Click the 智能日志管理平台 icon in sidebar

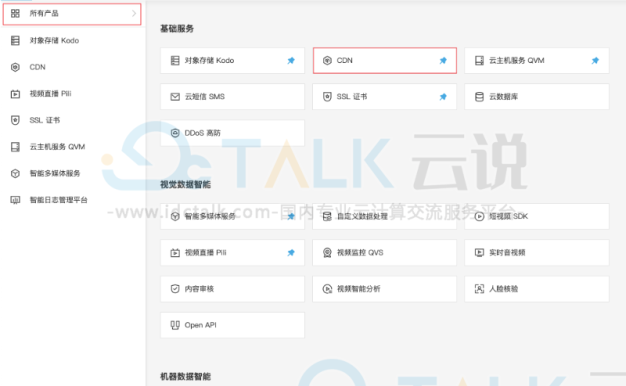pyautogui.click(x=15, y=200)
